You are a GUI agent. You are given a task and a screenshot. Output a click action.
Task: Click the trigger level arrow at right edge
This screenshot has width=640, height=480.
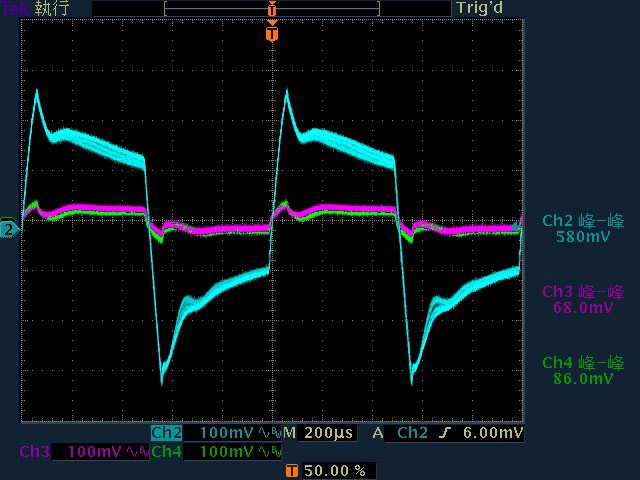coord(519,220)
